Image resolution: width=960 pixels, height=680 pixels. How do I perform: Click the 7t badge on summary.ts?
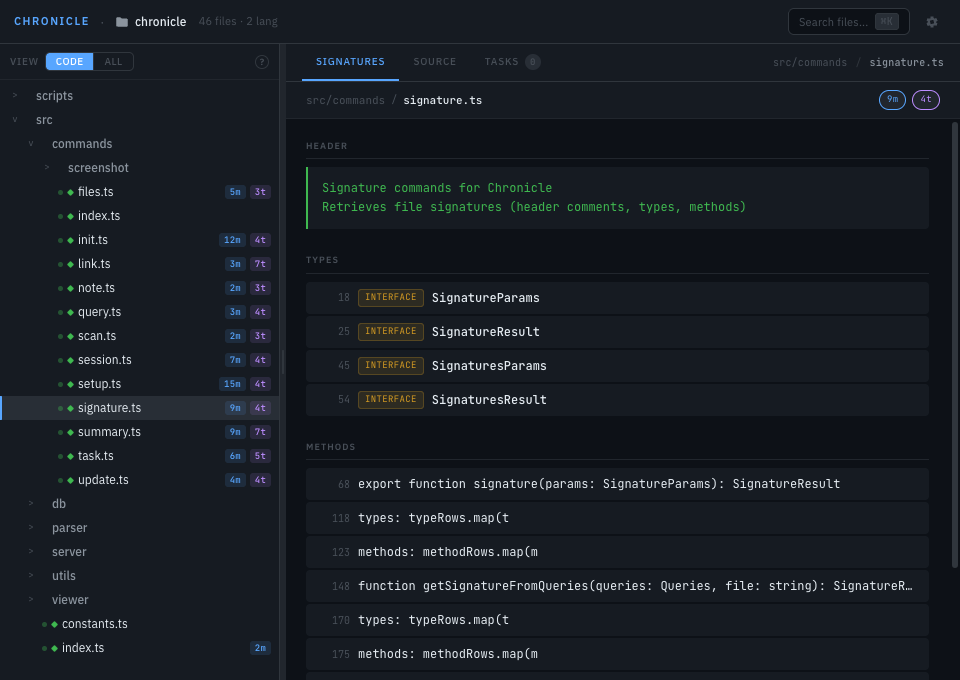tap(260, 432)
